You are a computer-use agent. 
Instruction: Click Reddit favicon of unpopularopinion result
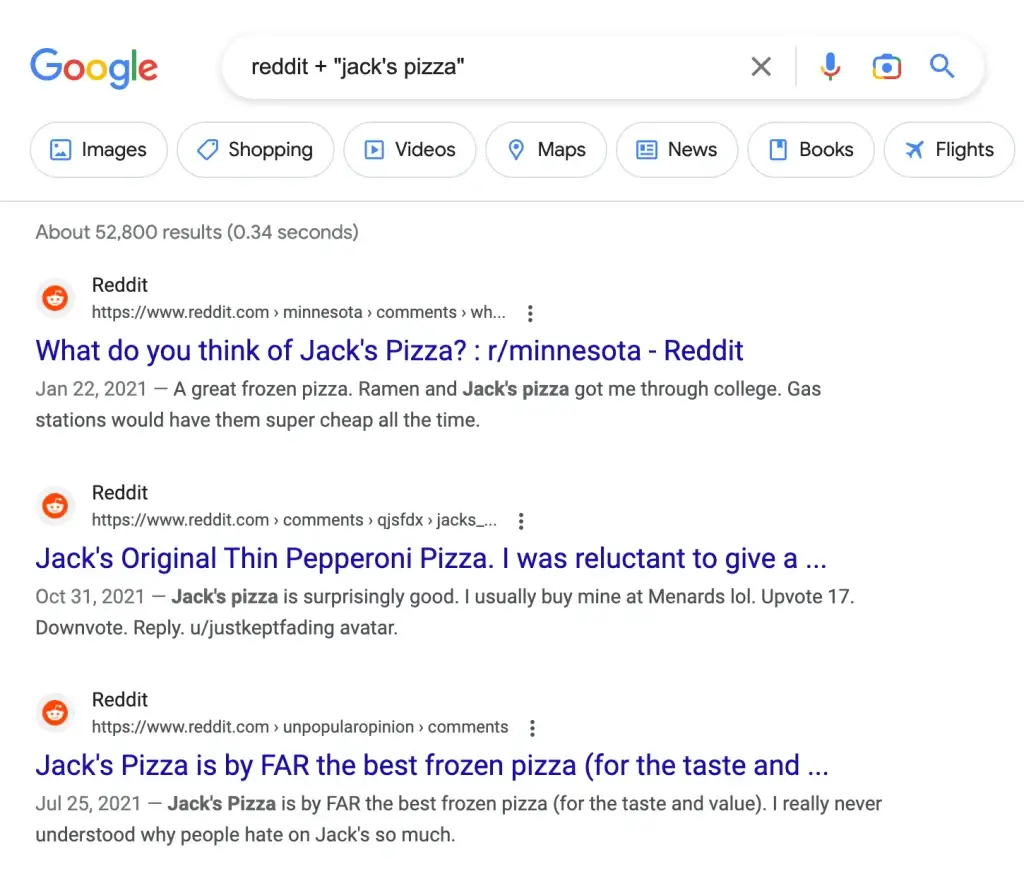click(x=55, y=713)
